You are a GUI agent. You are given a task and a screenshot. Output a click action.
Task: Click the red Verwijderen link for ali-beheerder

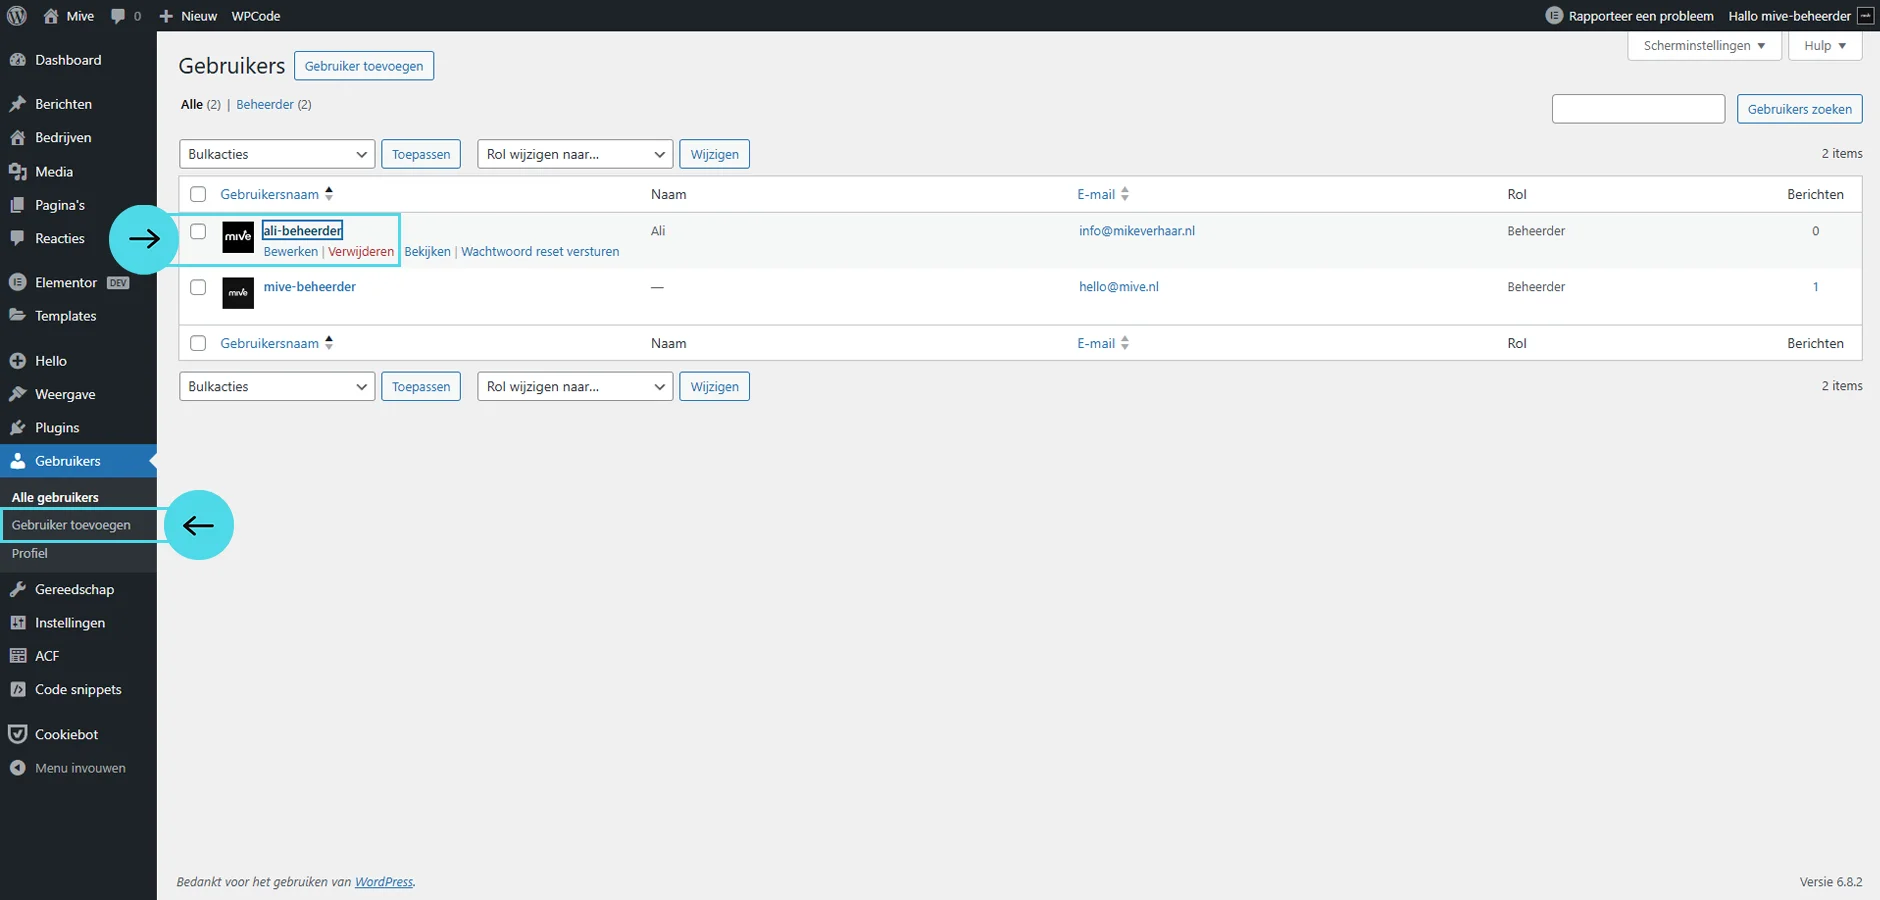click(x=361, y=252)
